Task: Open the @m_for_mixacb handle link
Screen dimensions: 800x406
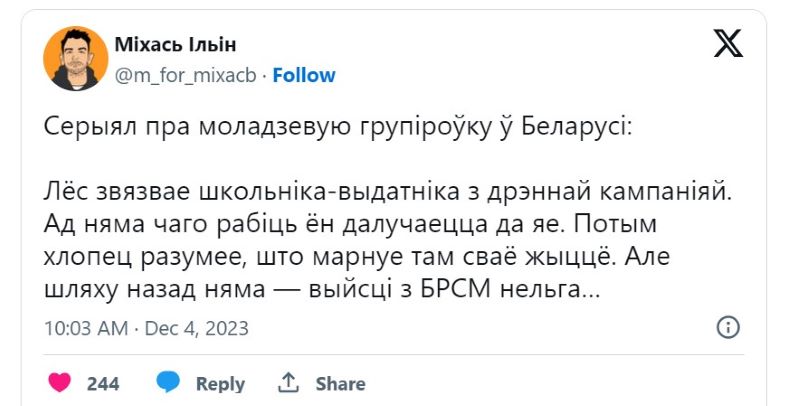Action: [185, 75]
